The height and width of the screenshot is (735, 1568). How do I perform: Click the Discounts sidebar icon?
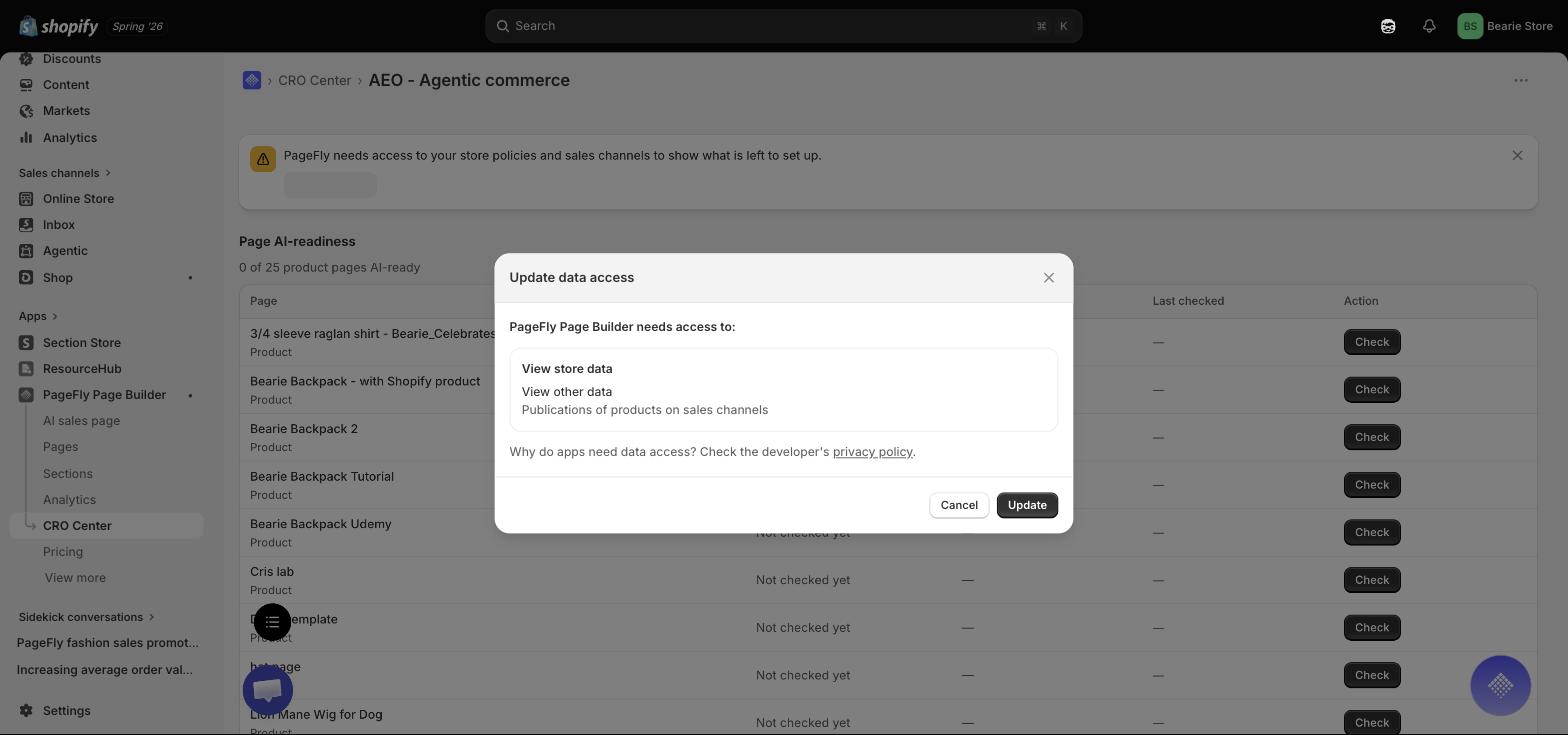tap(26, 59)
